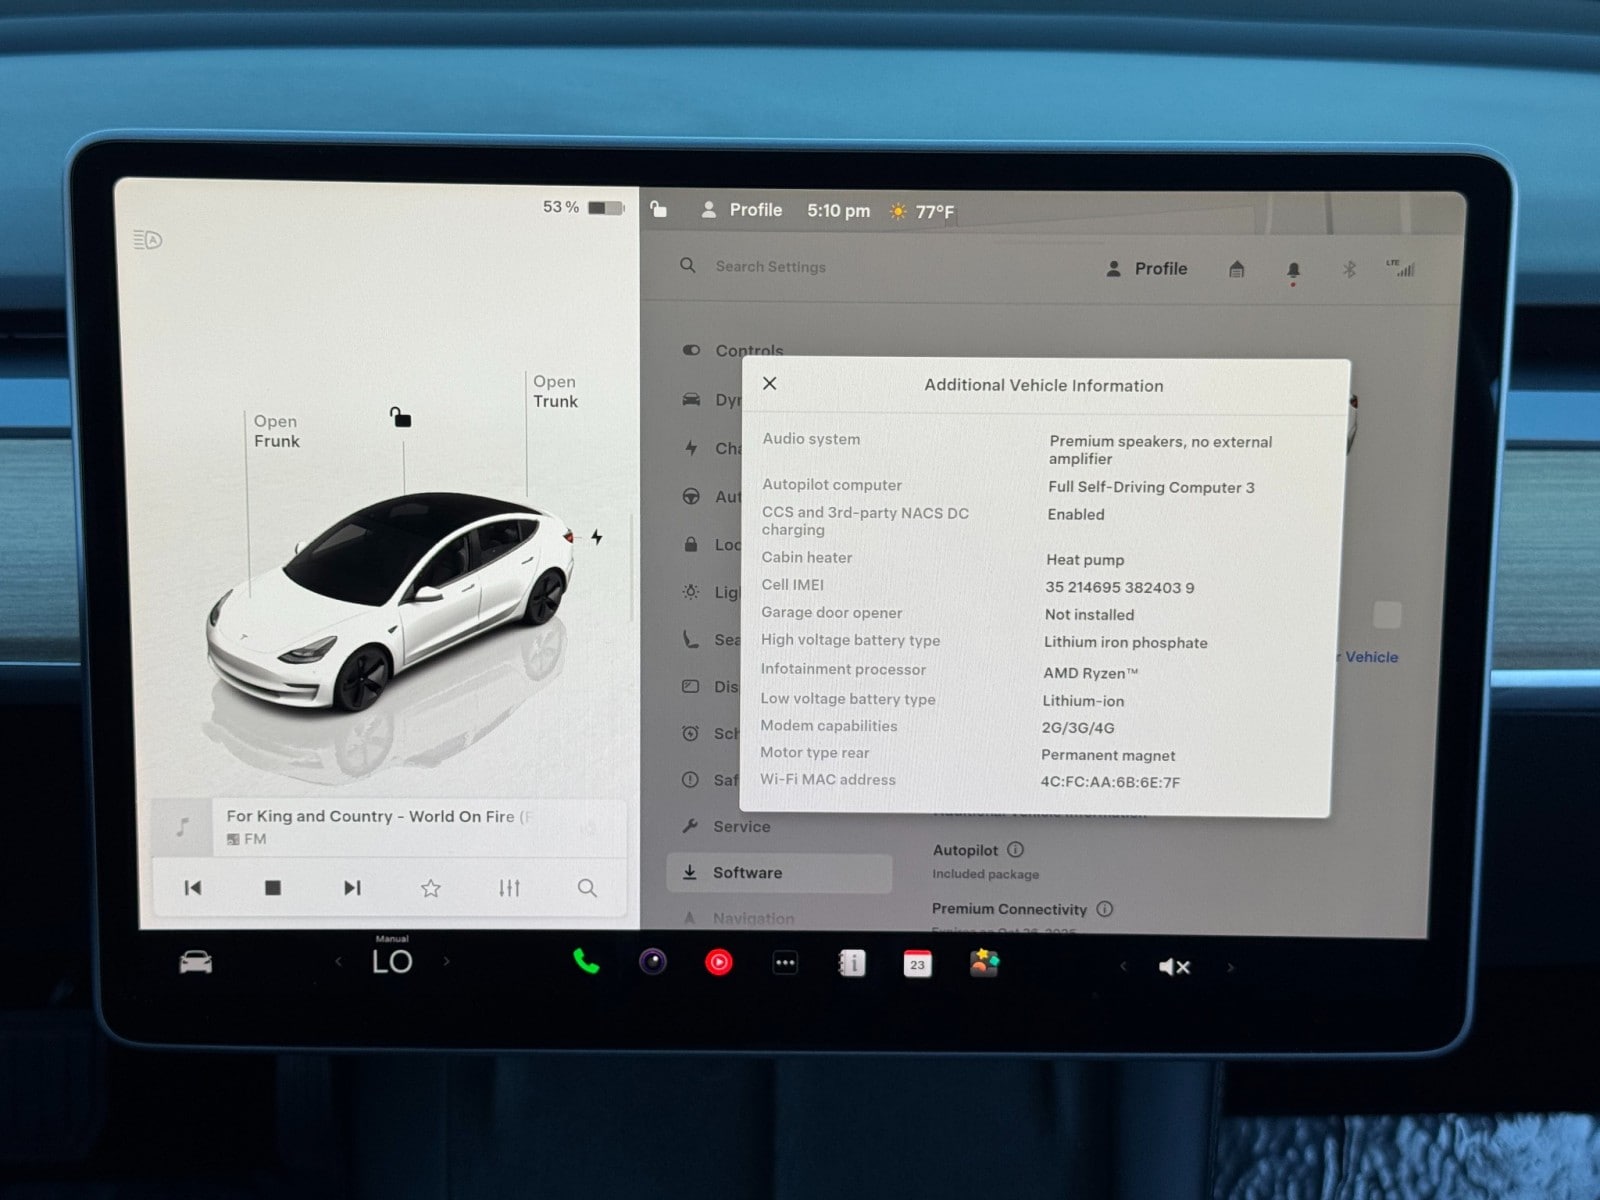Favorite the current station with the star
The height and width of the screenshot is (1200, 1600).
click(431, 888)
